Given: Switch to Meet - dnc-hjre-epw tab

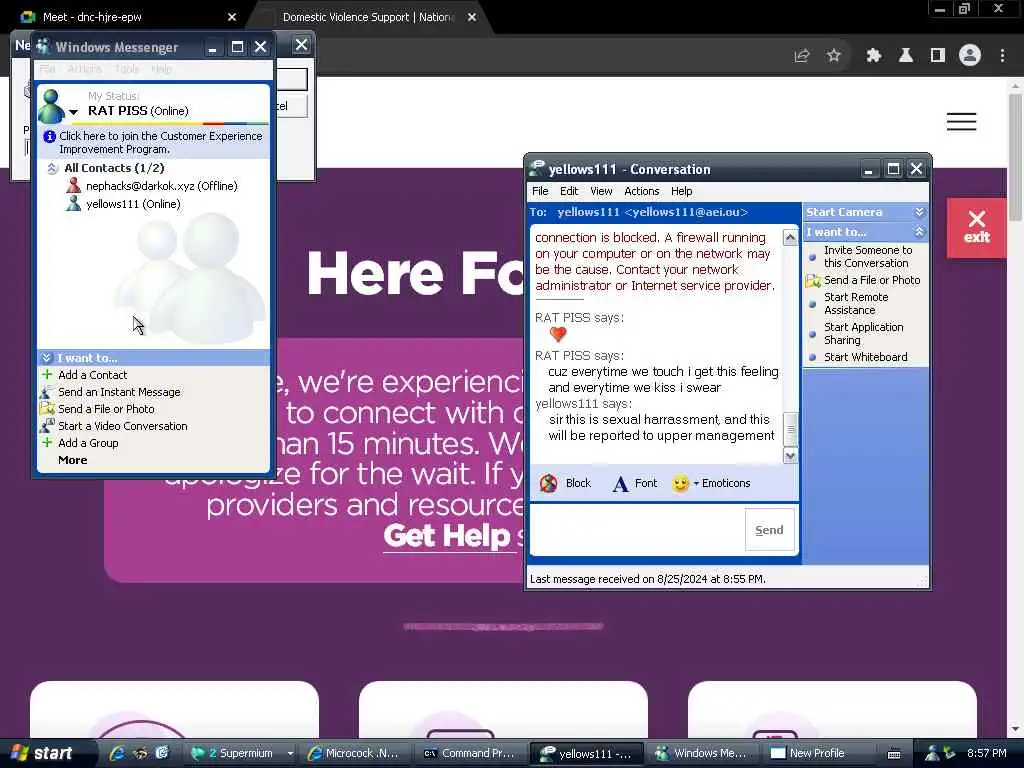Looking at the screenshot, I should tap(91, 17).
